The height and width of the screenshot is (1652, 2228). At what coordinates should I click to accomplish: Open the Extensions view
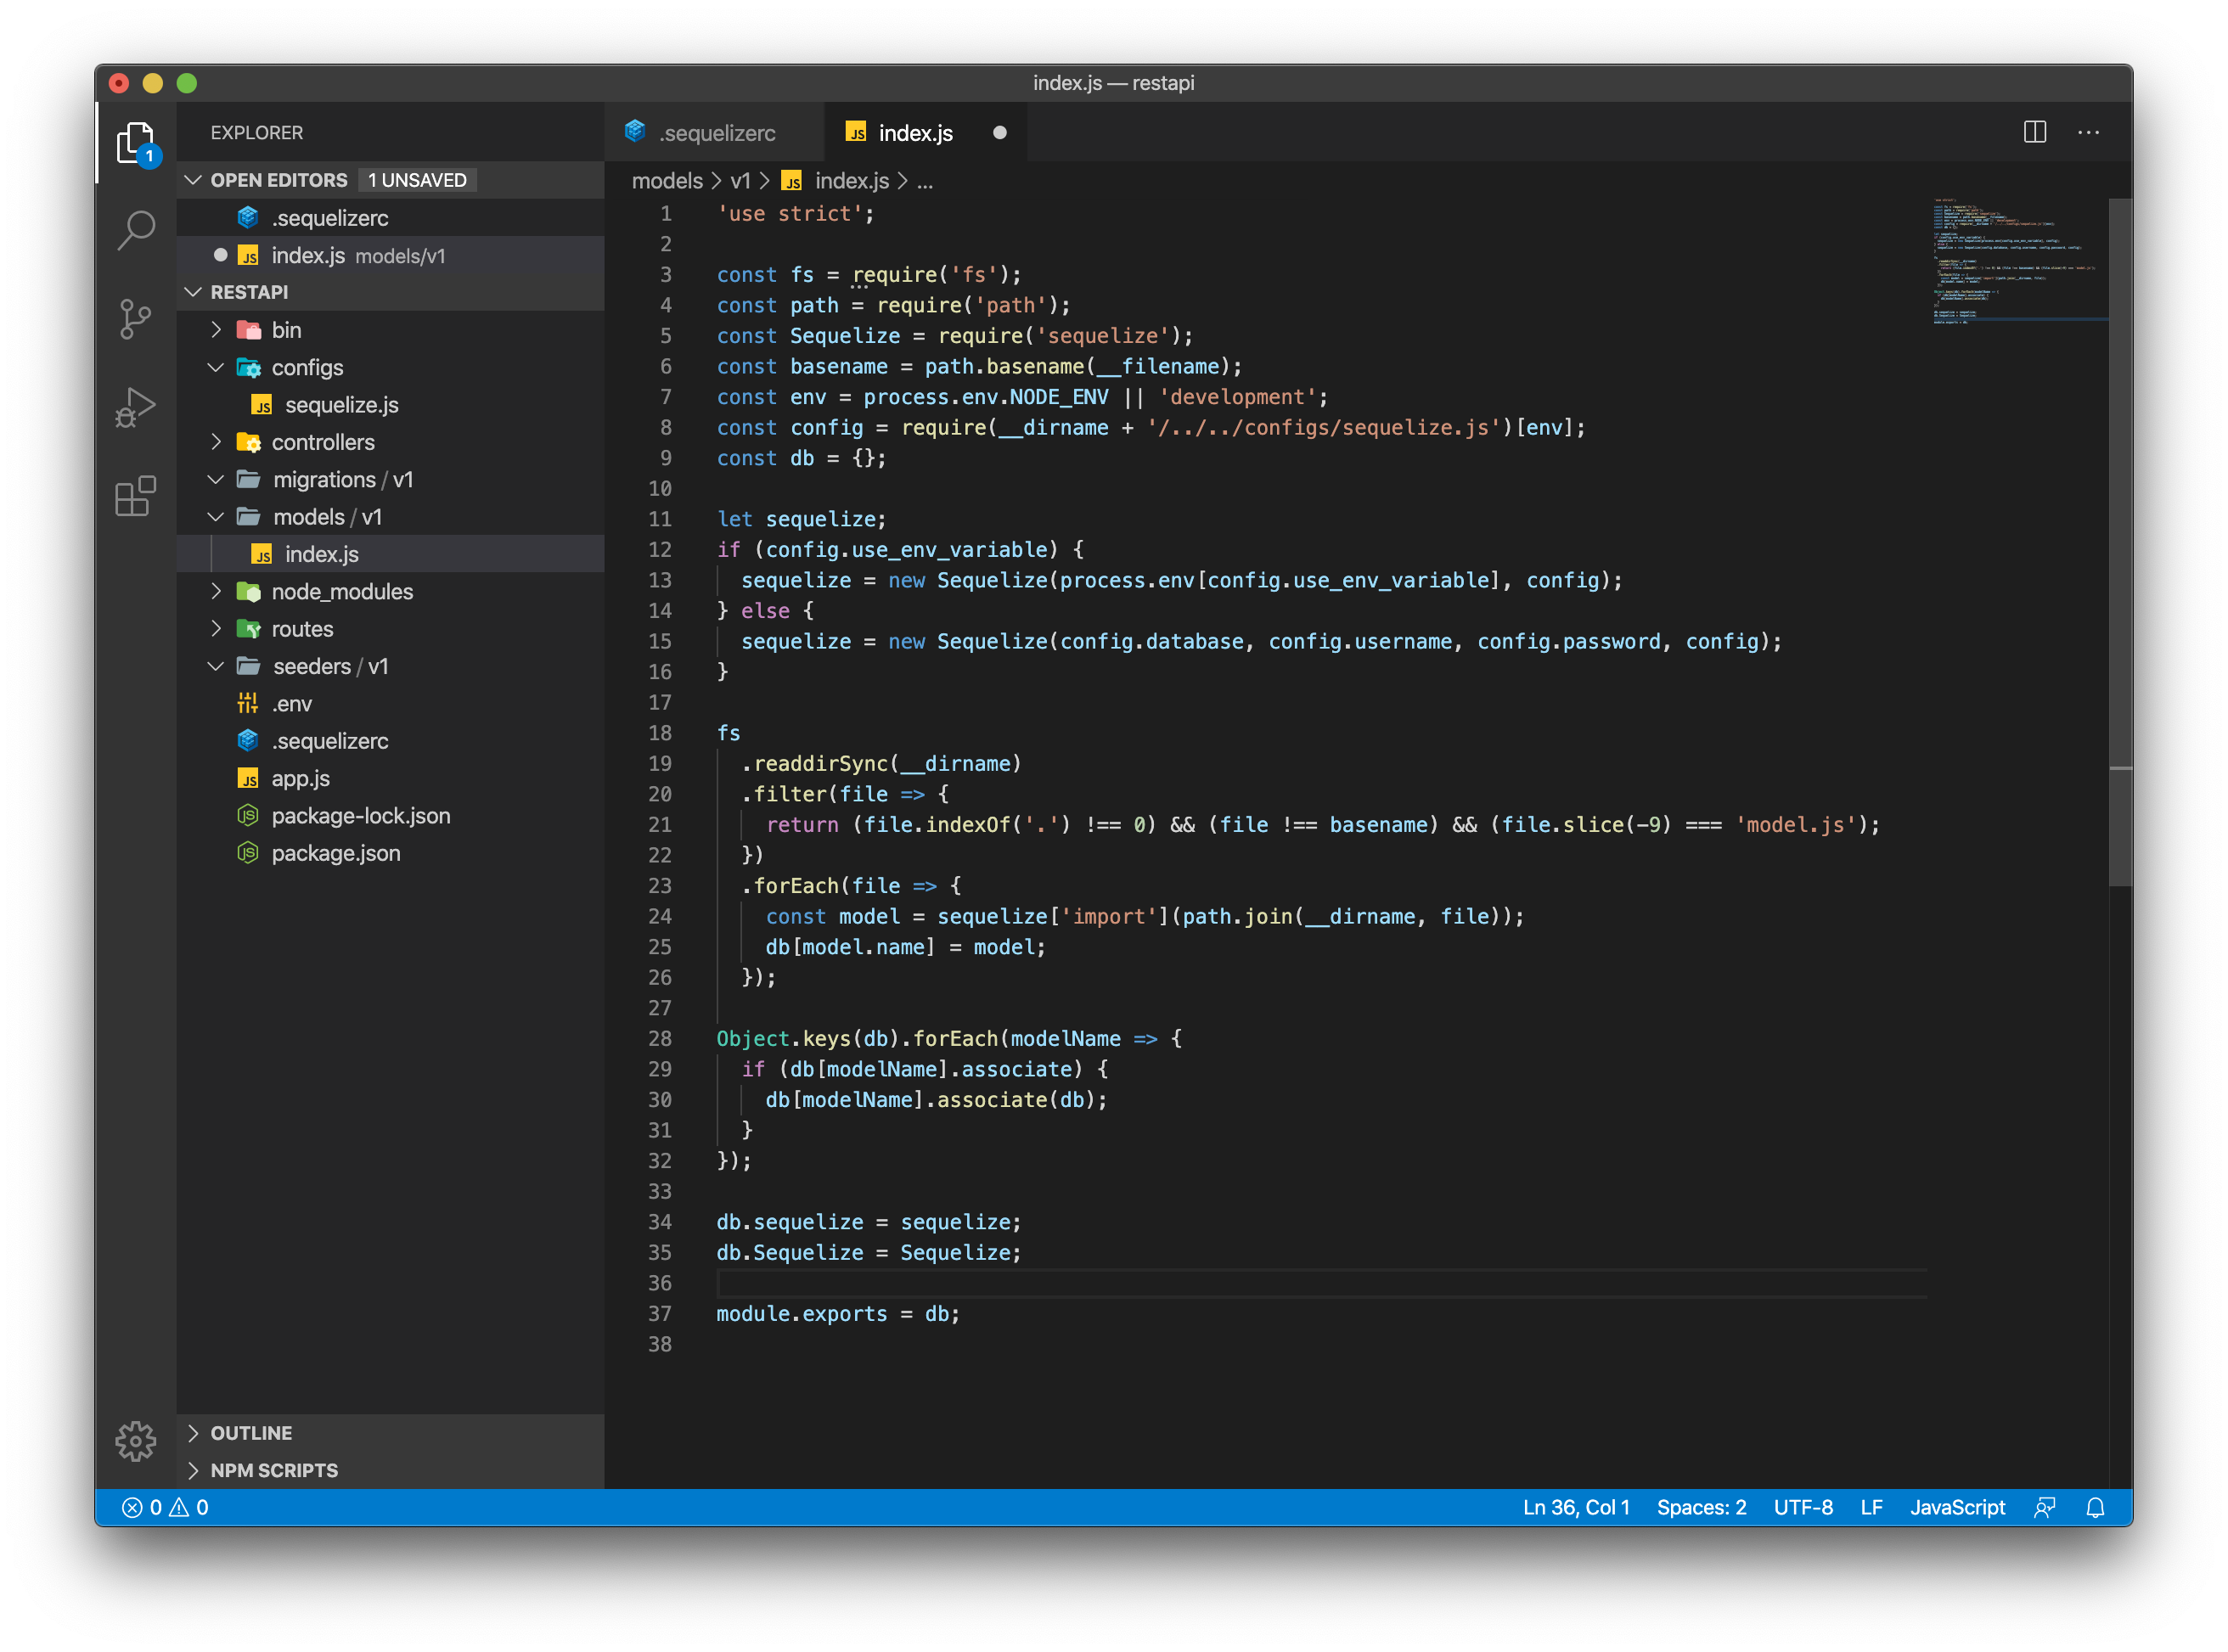(x=136, y=496)
